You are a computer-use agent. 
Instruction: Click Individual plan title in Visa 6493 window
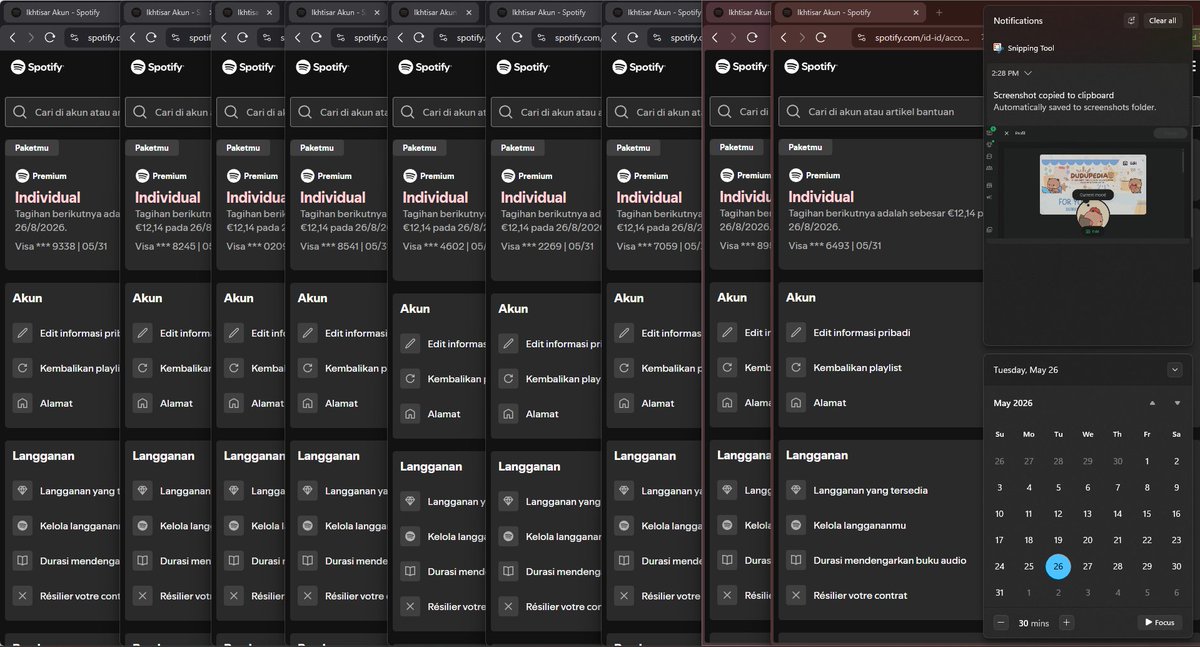tap(820, 196)
